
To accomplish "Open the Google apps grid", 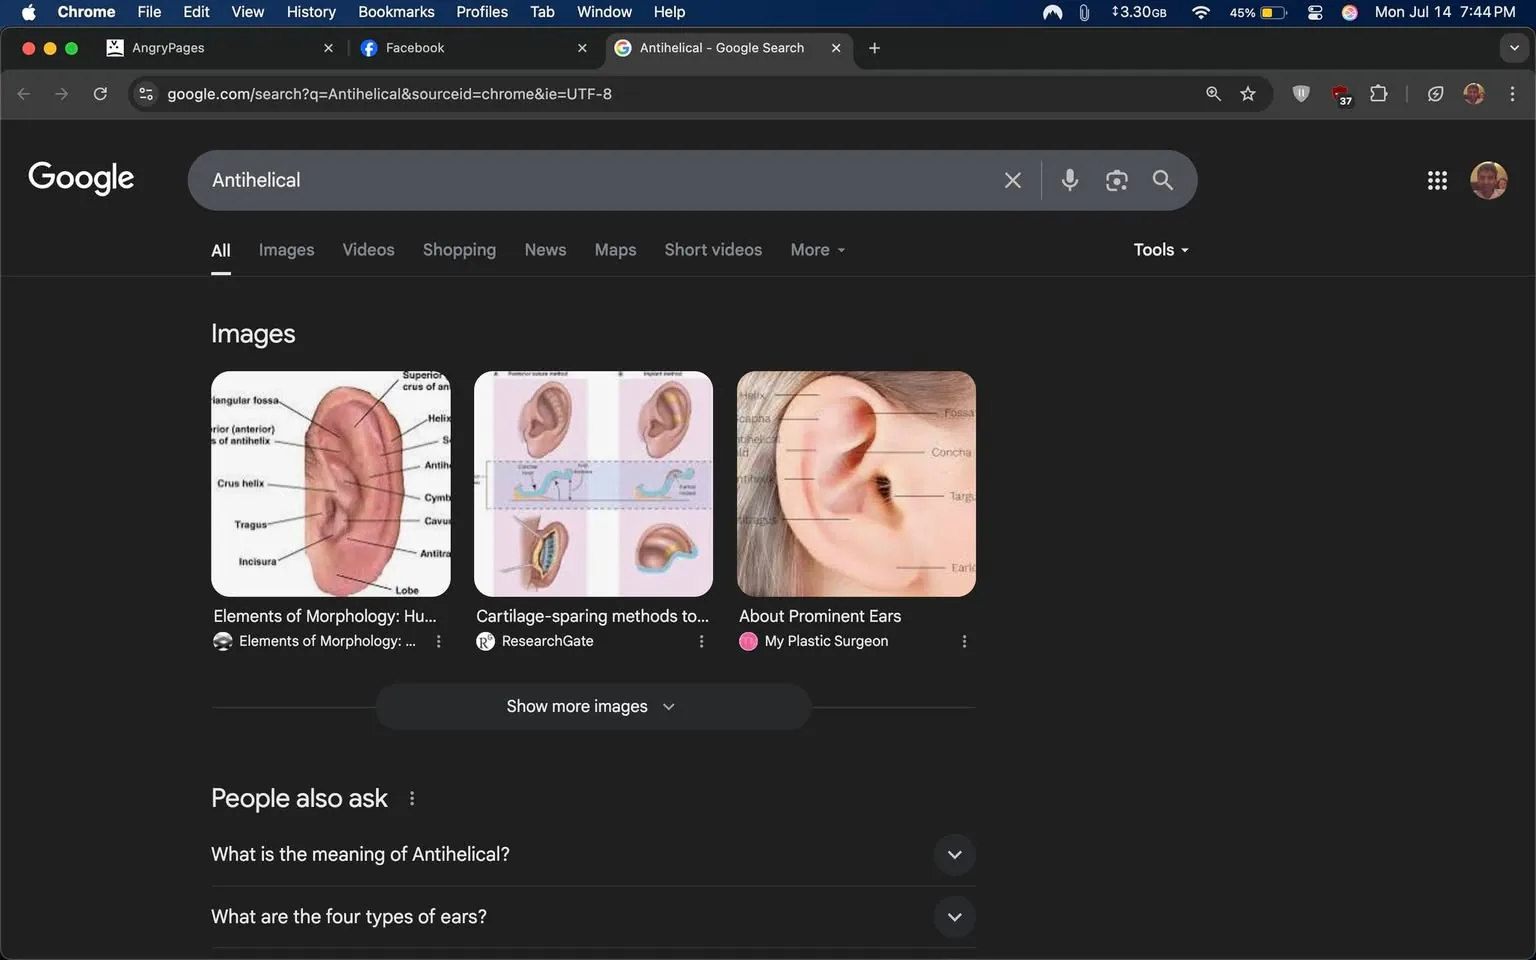I will (1437, 180).
